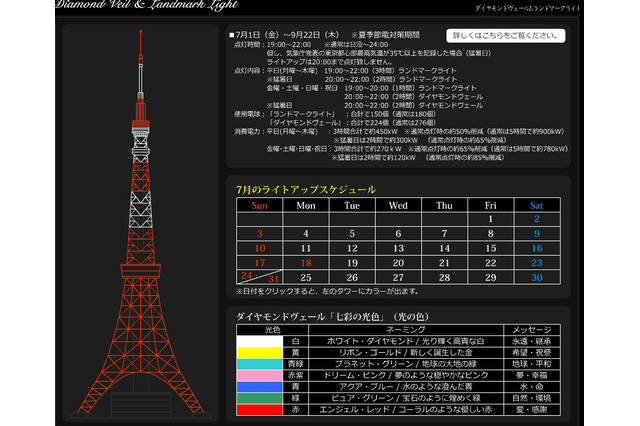
Task: Choose date 27 in the calendar
Action: [398, 278]
